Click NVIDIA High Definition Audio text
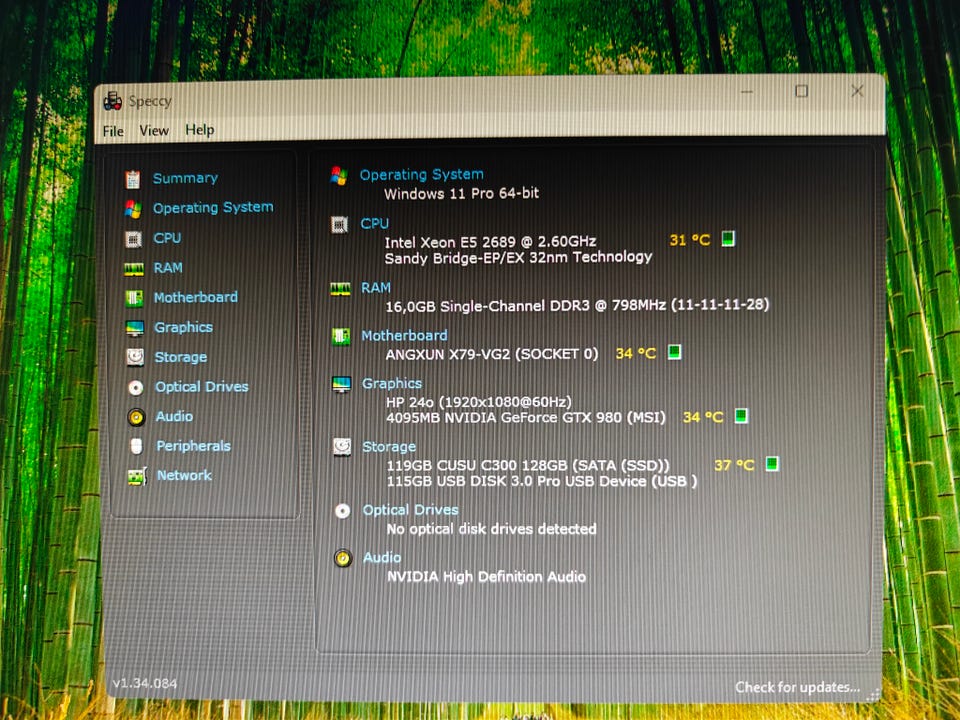This screenshot has width=960, height=720. point(487,577)
